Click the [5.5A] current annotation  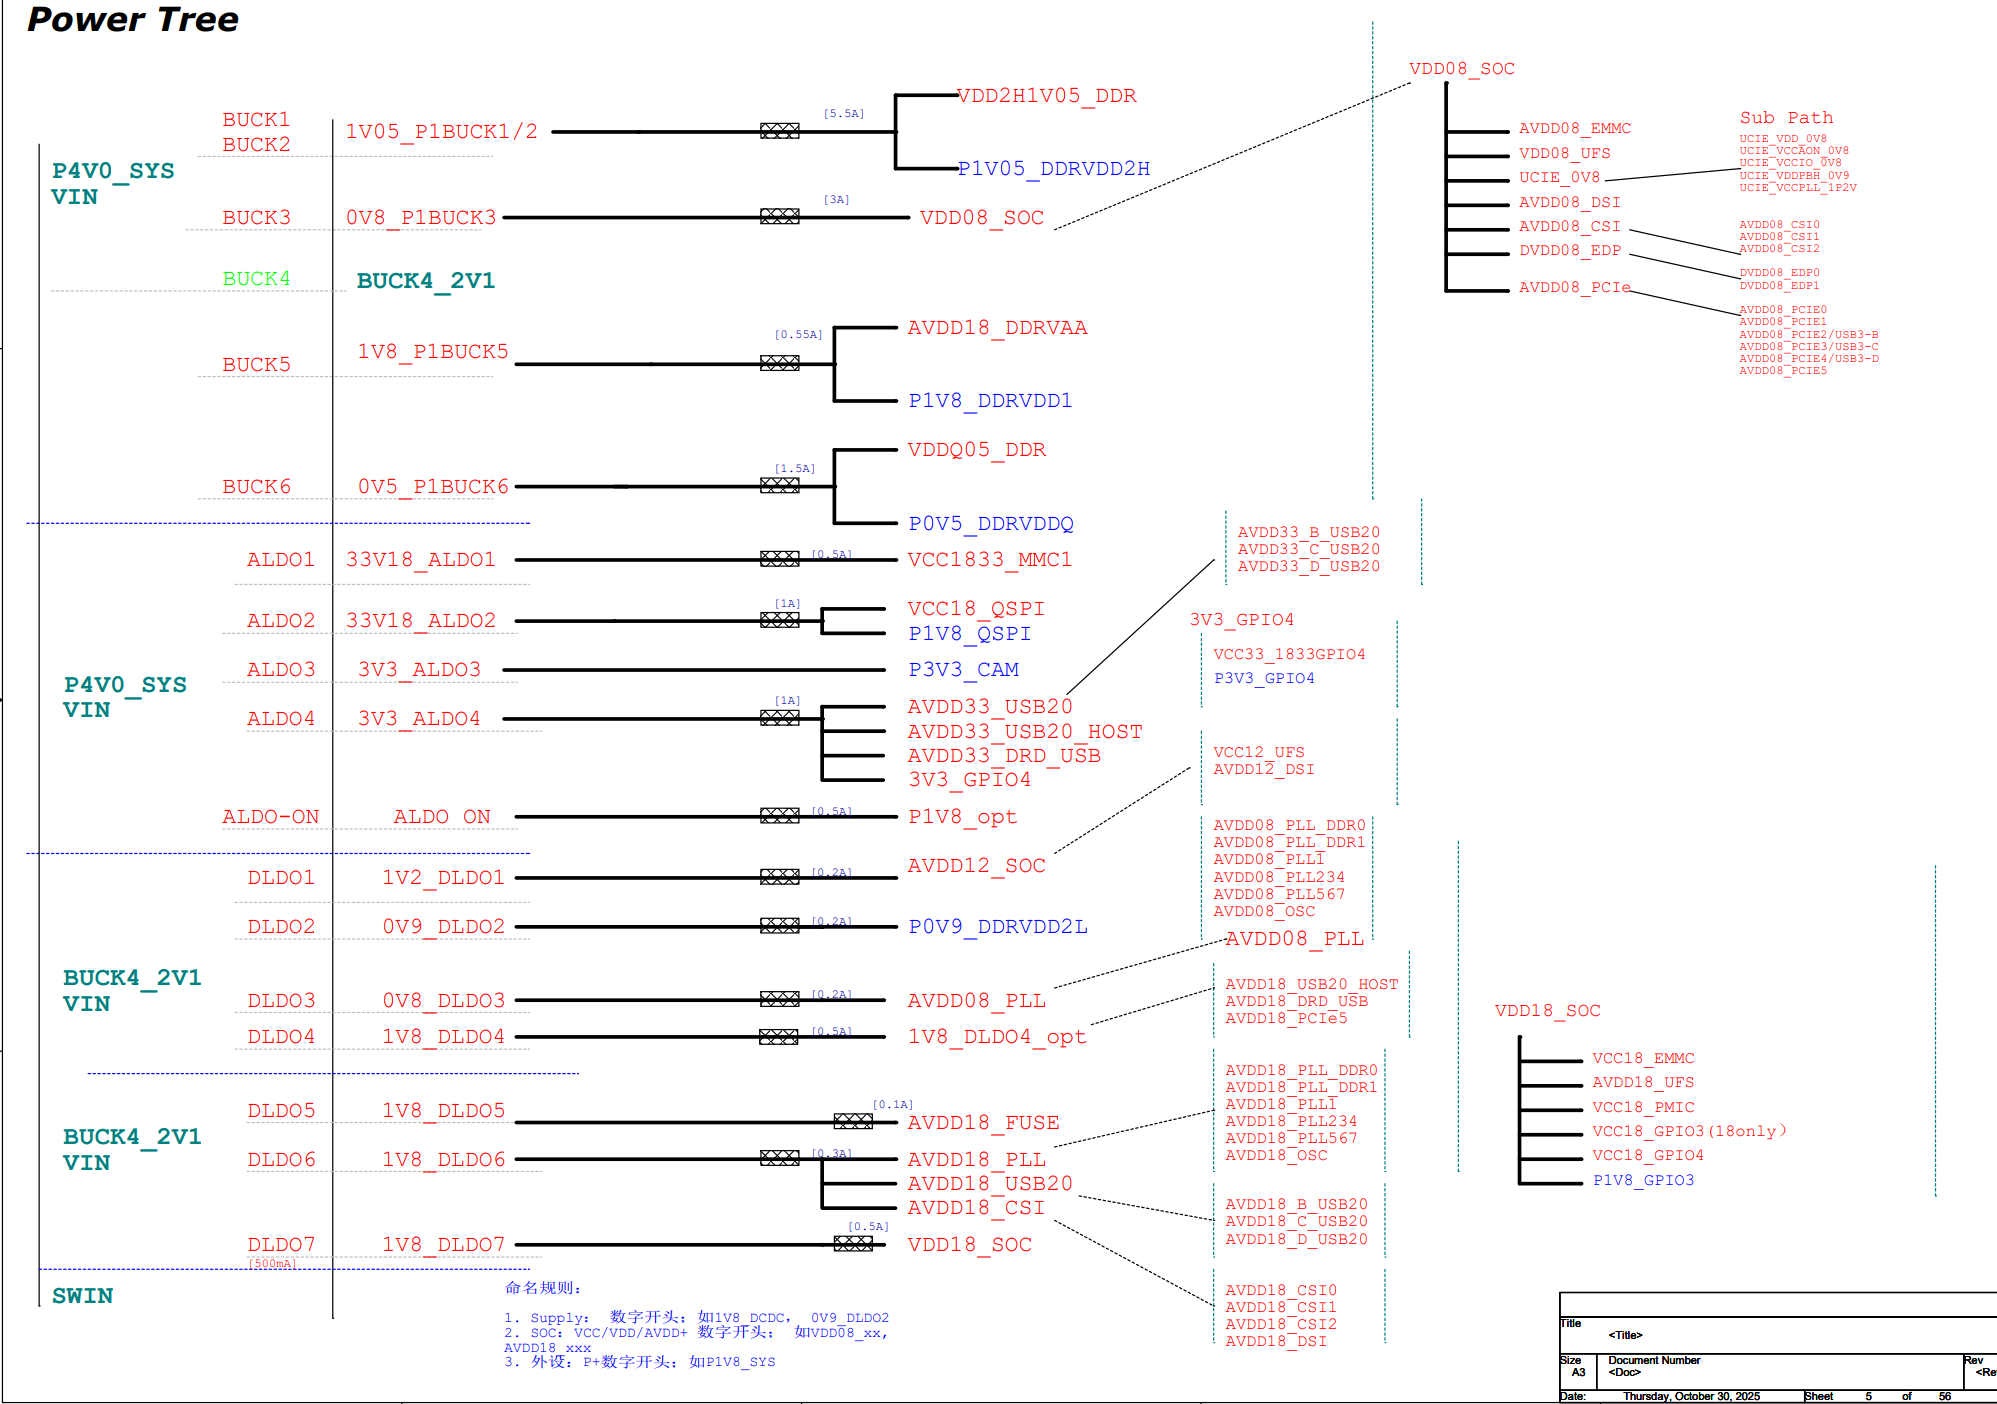click(x=843, y=114)
